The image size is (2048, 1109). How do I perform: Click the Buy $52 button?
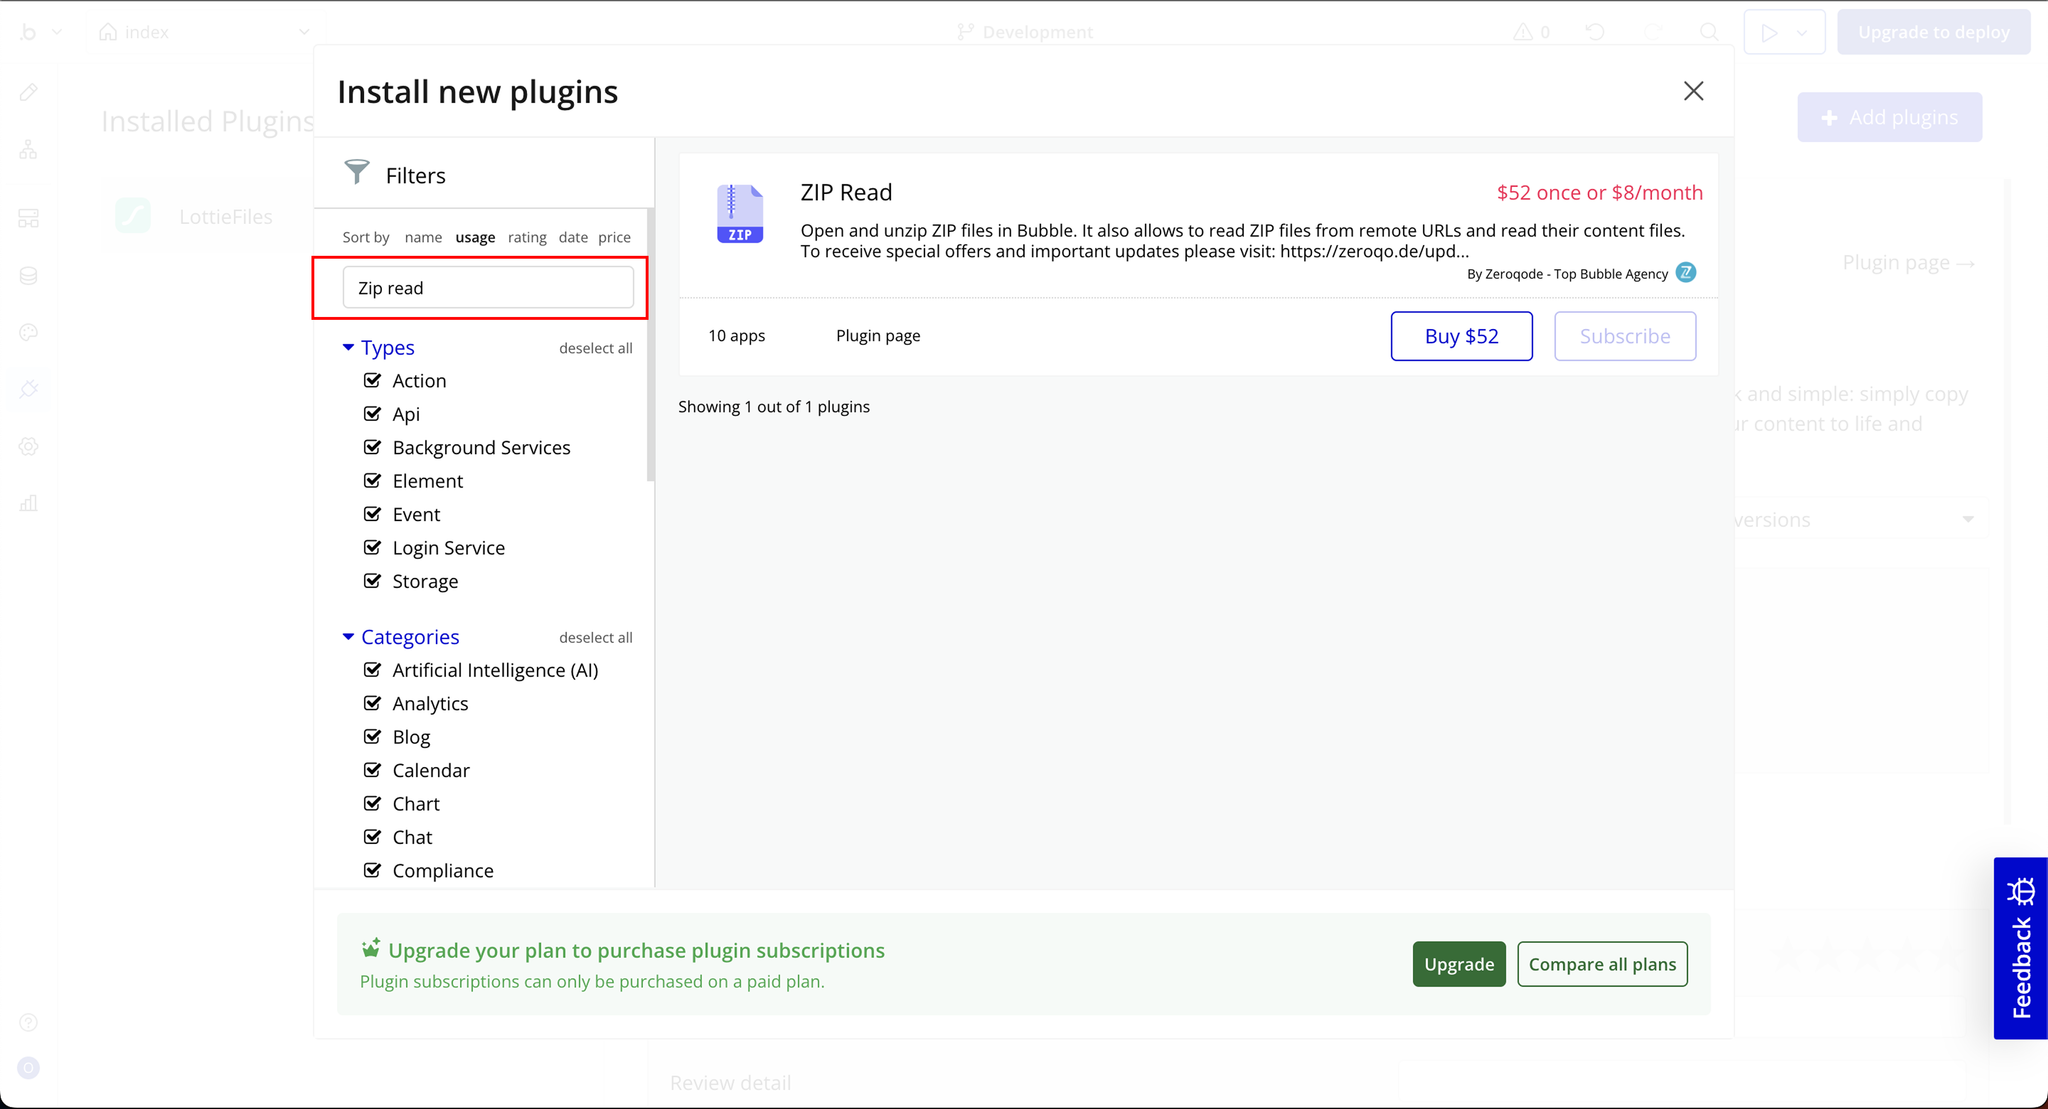click(1461, 336)
